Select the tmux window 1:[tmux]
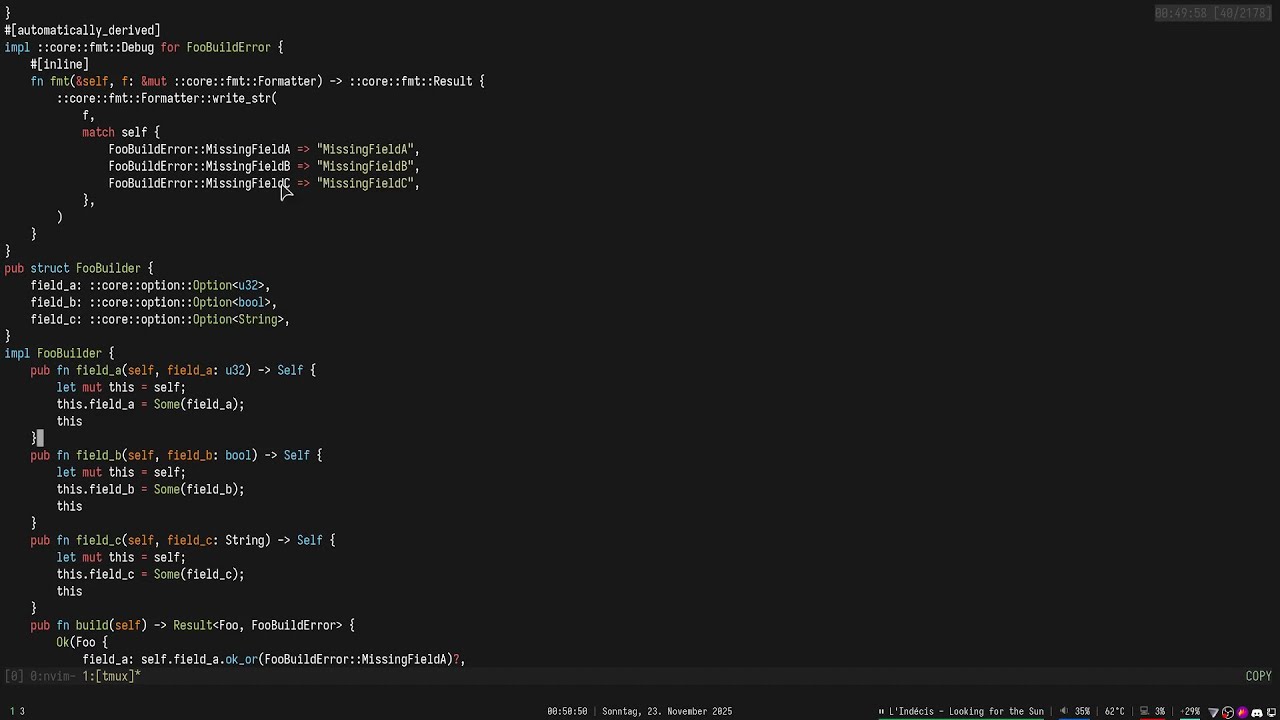 click(x=111, y=677)
